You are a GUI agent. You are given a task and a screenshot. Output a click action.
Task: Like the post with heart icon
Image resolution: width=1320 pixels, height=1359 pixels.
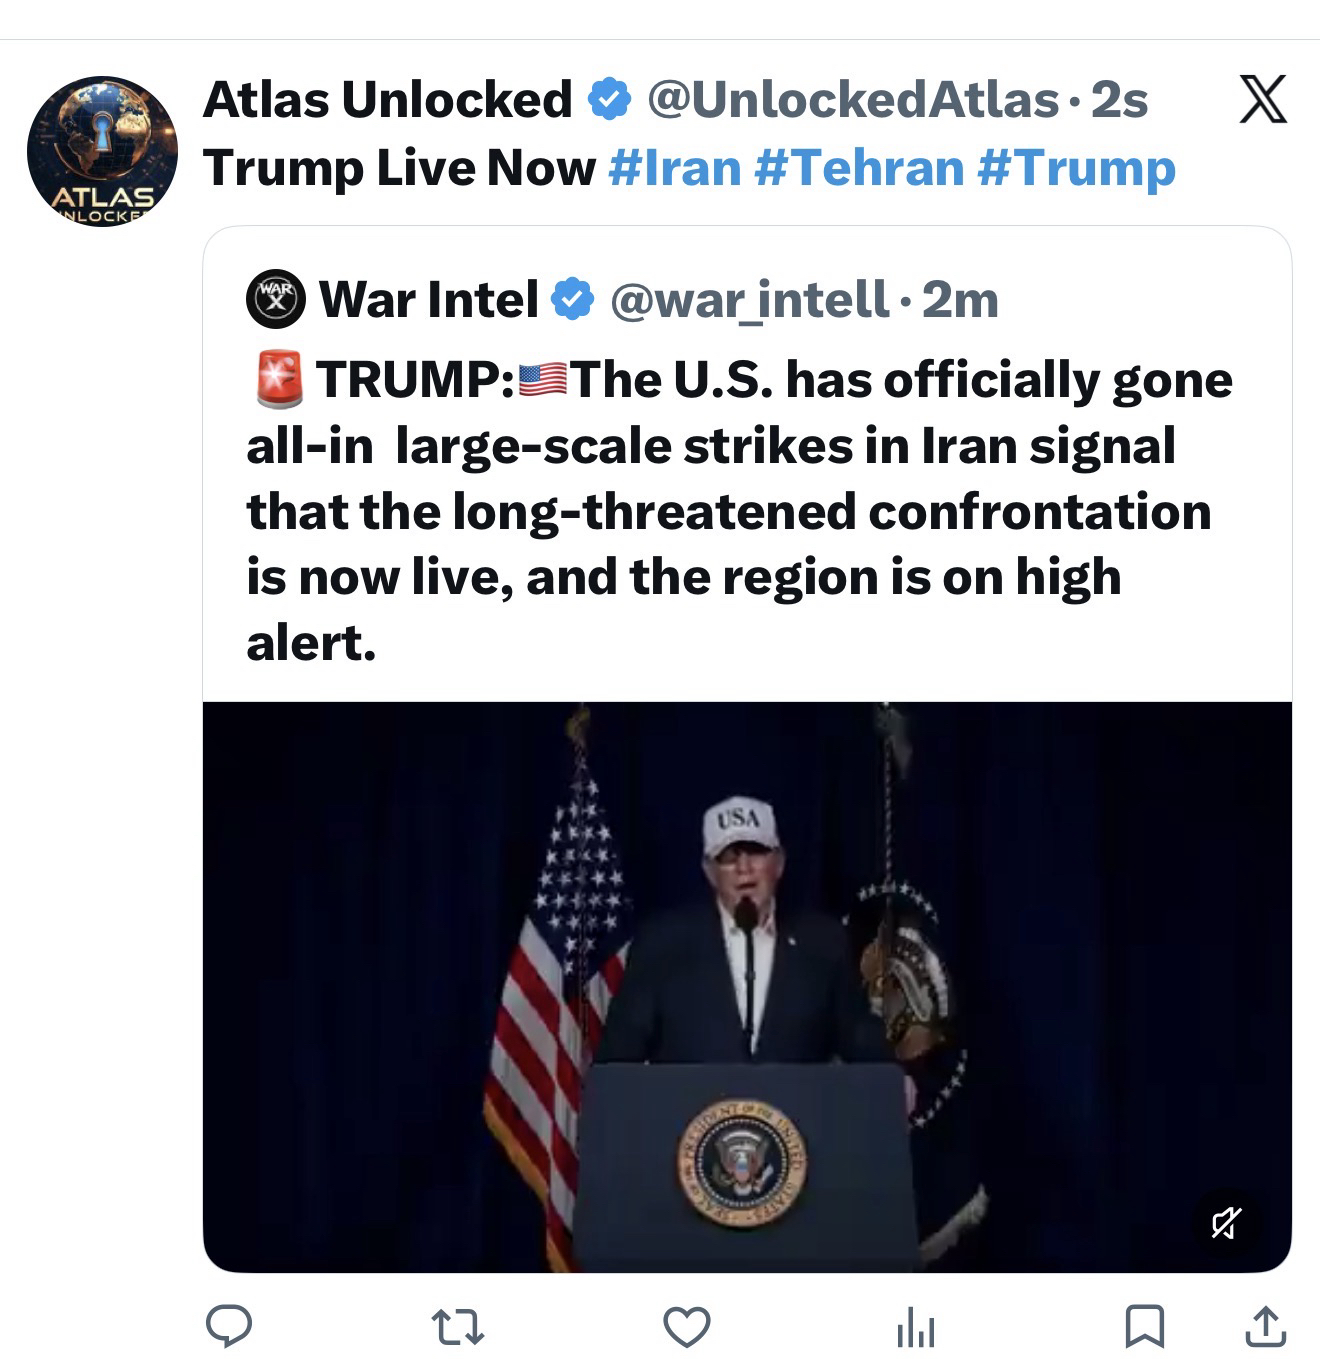pyautogui.click(x=687, y=1327)
